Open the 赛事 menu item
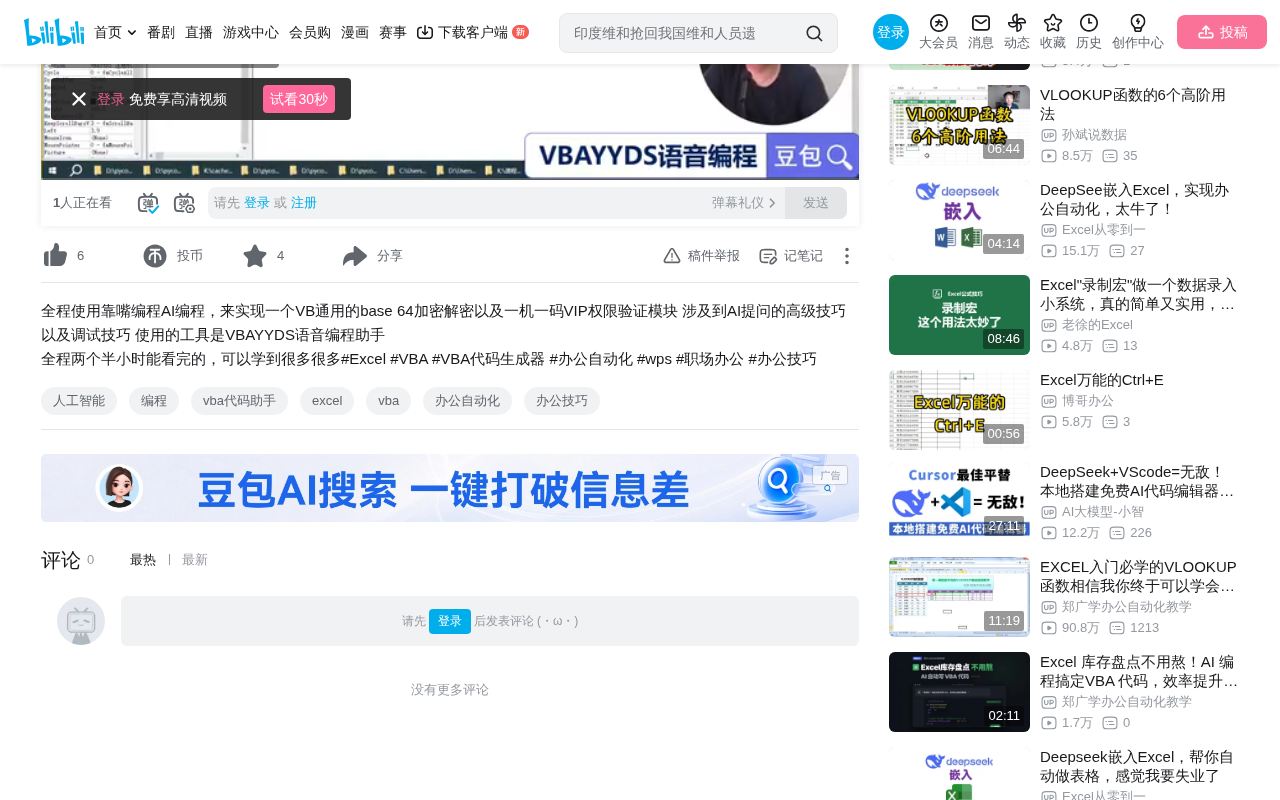Image resolution: width=1280 pixels, height=800 pixels. tap(393, 32)
